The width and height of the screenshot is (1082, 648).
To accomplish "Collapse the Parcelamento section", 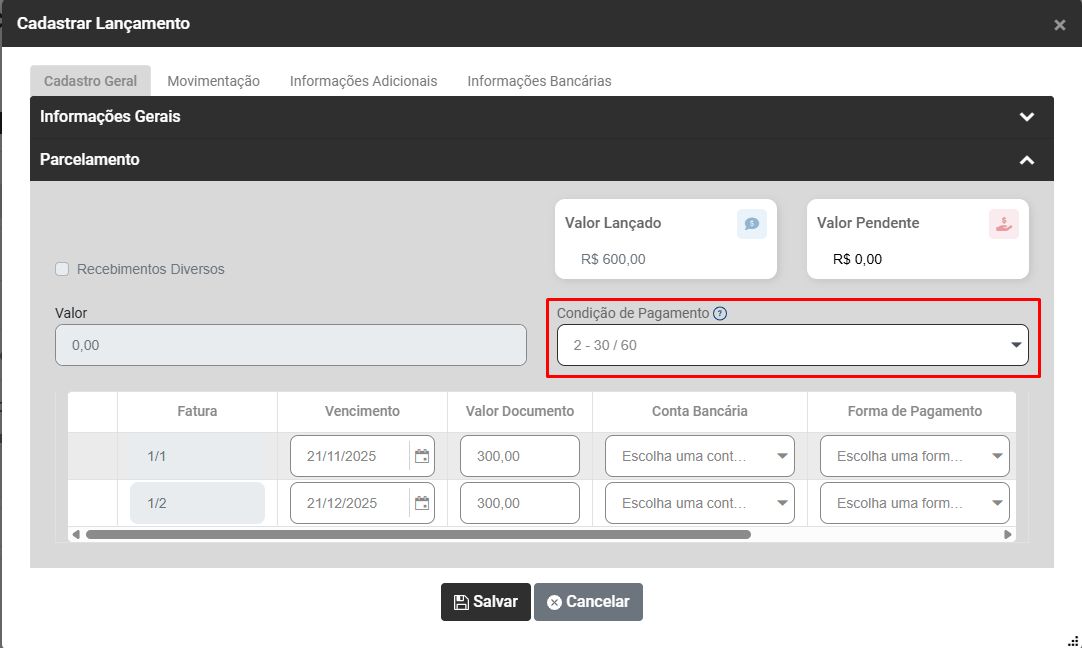I will pos(542,159).
